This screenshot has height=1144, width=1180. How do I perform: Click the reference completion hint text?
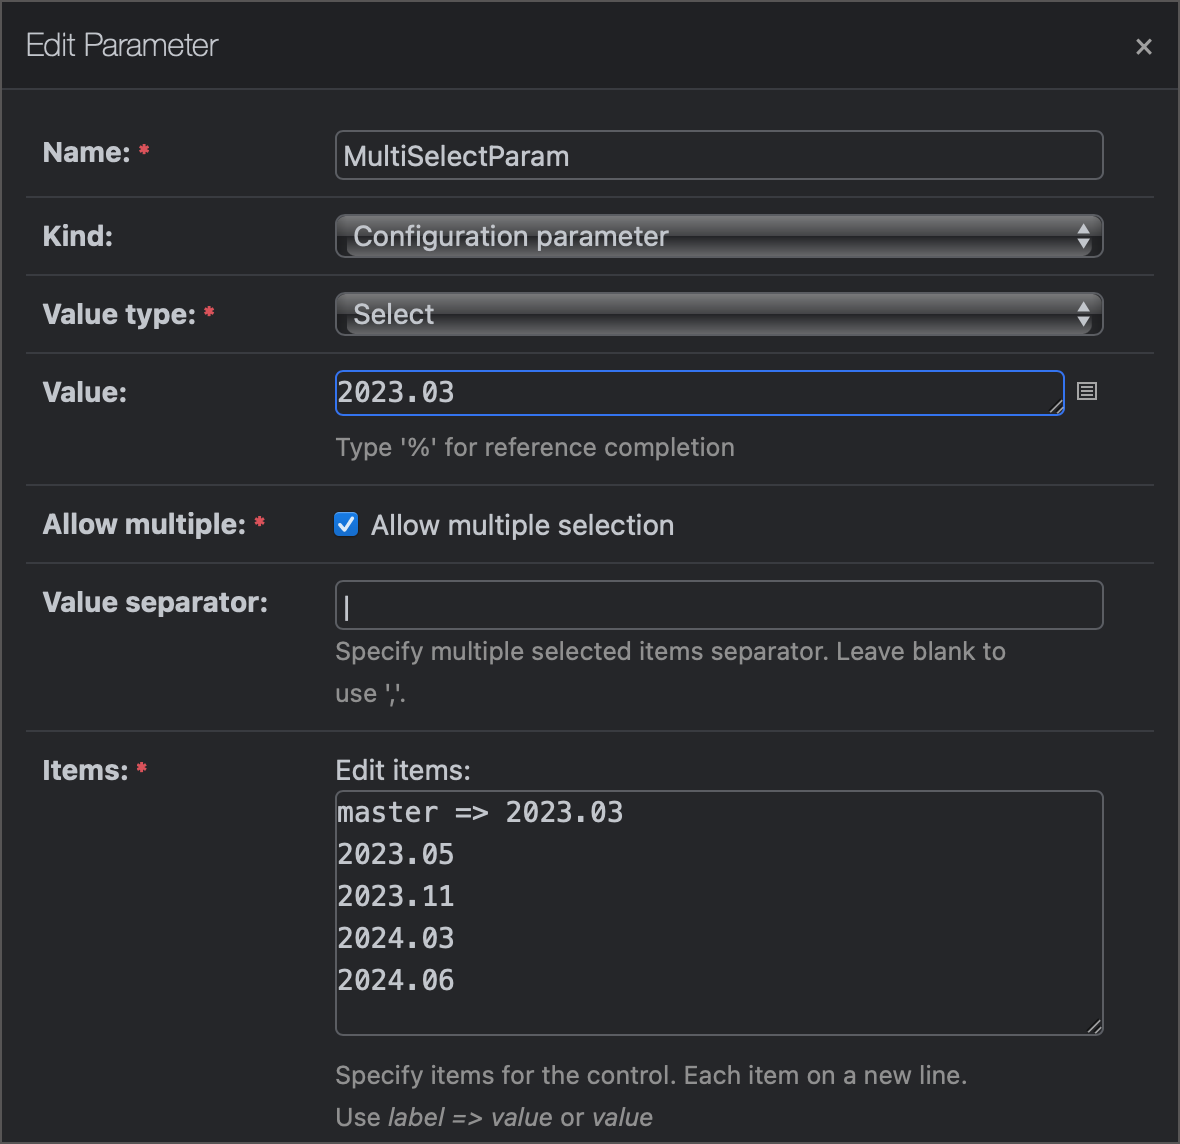534,447
